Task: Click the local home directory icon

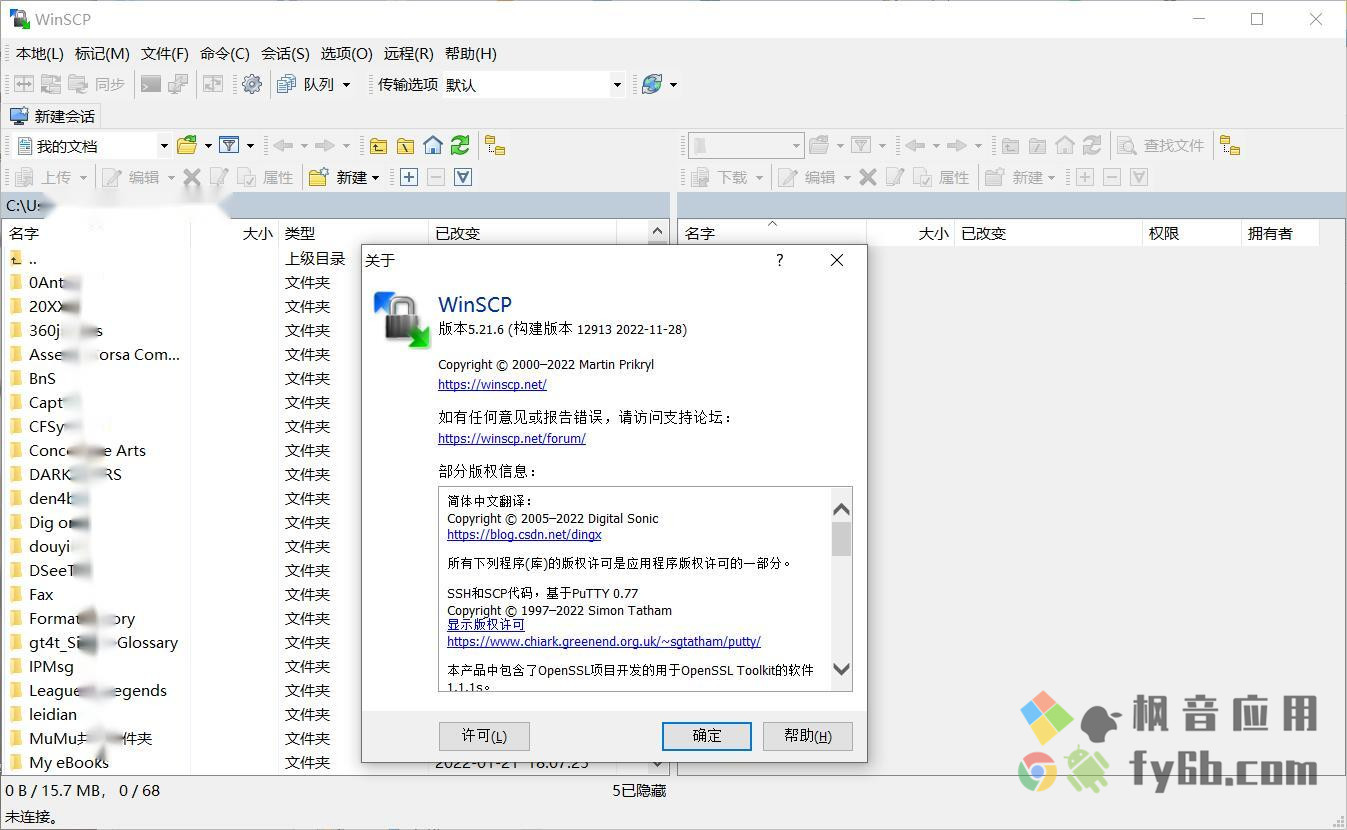Action: [432, 146]
